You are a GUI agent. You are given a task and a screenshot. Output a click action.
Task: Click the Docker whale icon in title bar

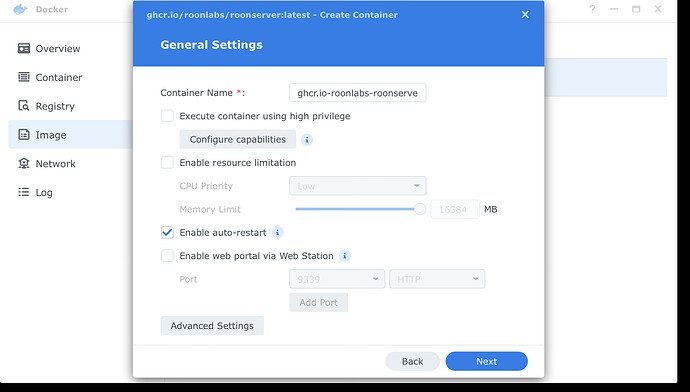pyautogui.click(x=20, y=9)
